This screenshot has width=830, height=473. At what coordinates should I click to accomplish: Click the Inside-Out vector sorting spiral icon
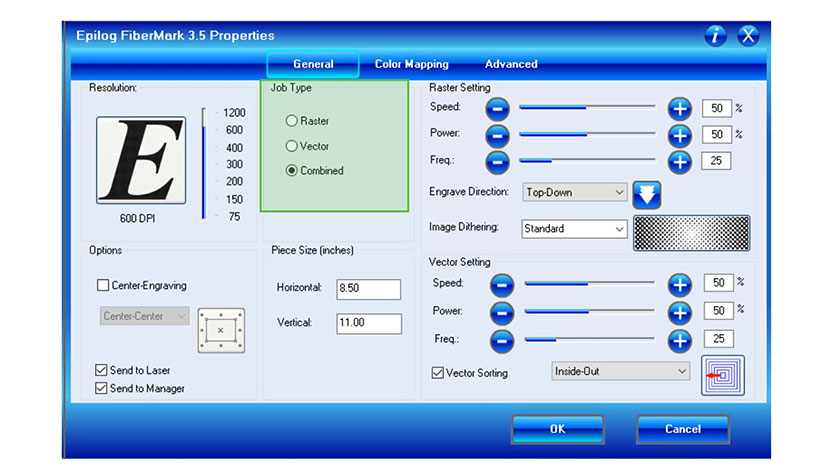pos(722,376)
